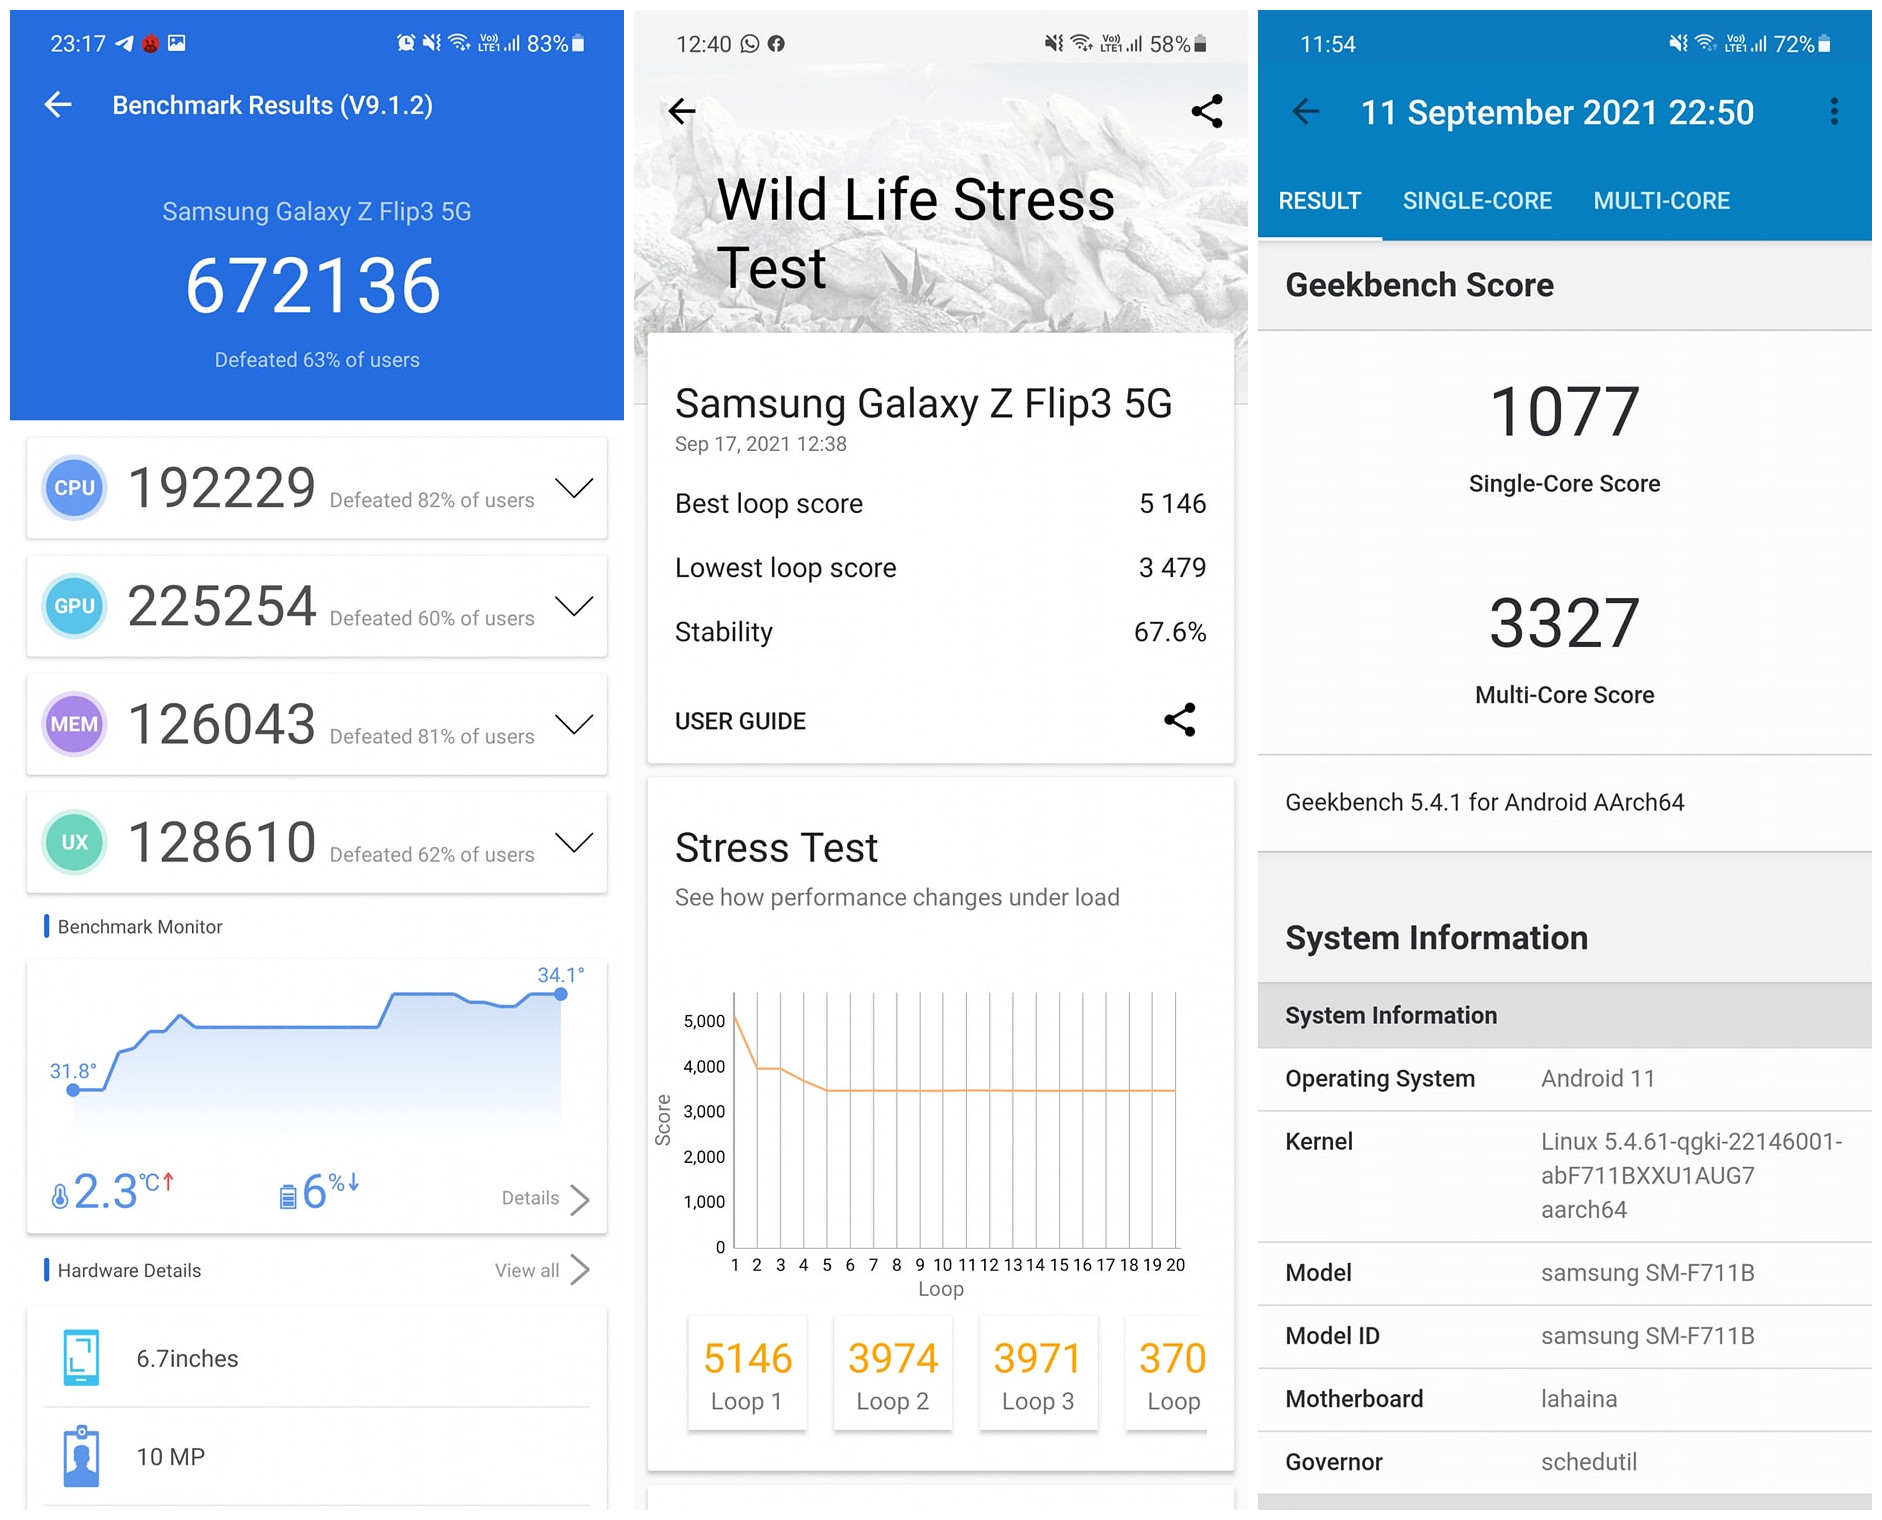Open Hardware Details View all chevron
This screenshot has width=1882, height=1520.
click(x=580, y=1270)
